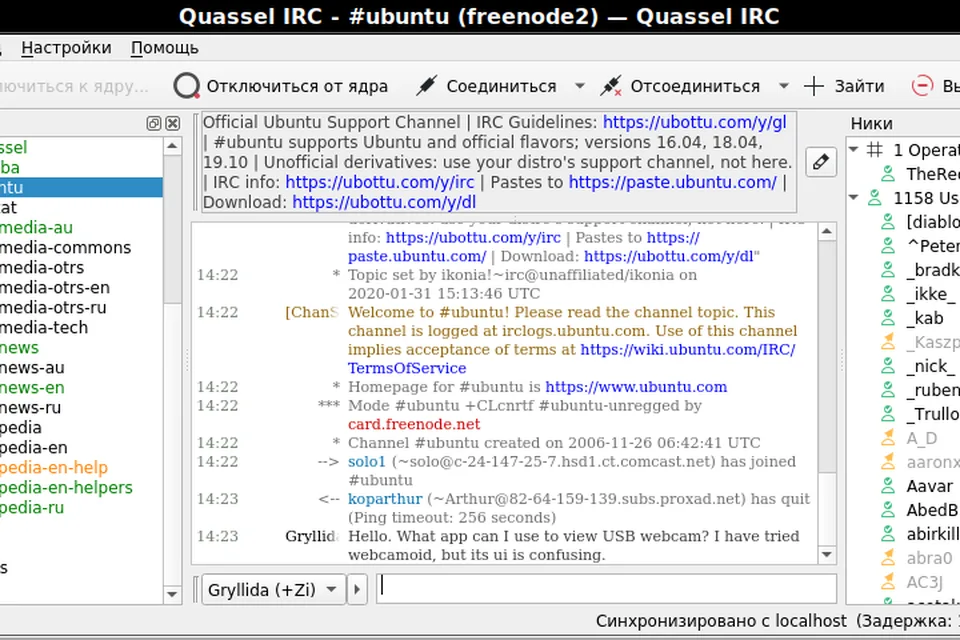The image size is (960, 640).
Task: Select user Aavar in nick list
Action: [929, 486]
